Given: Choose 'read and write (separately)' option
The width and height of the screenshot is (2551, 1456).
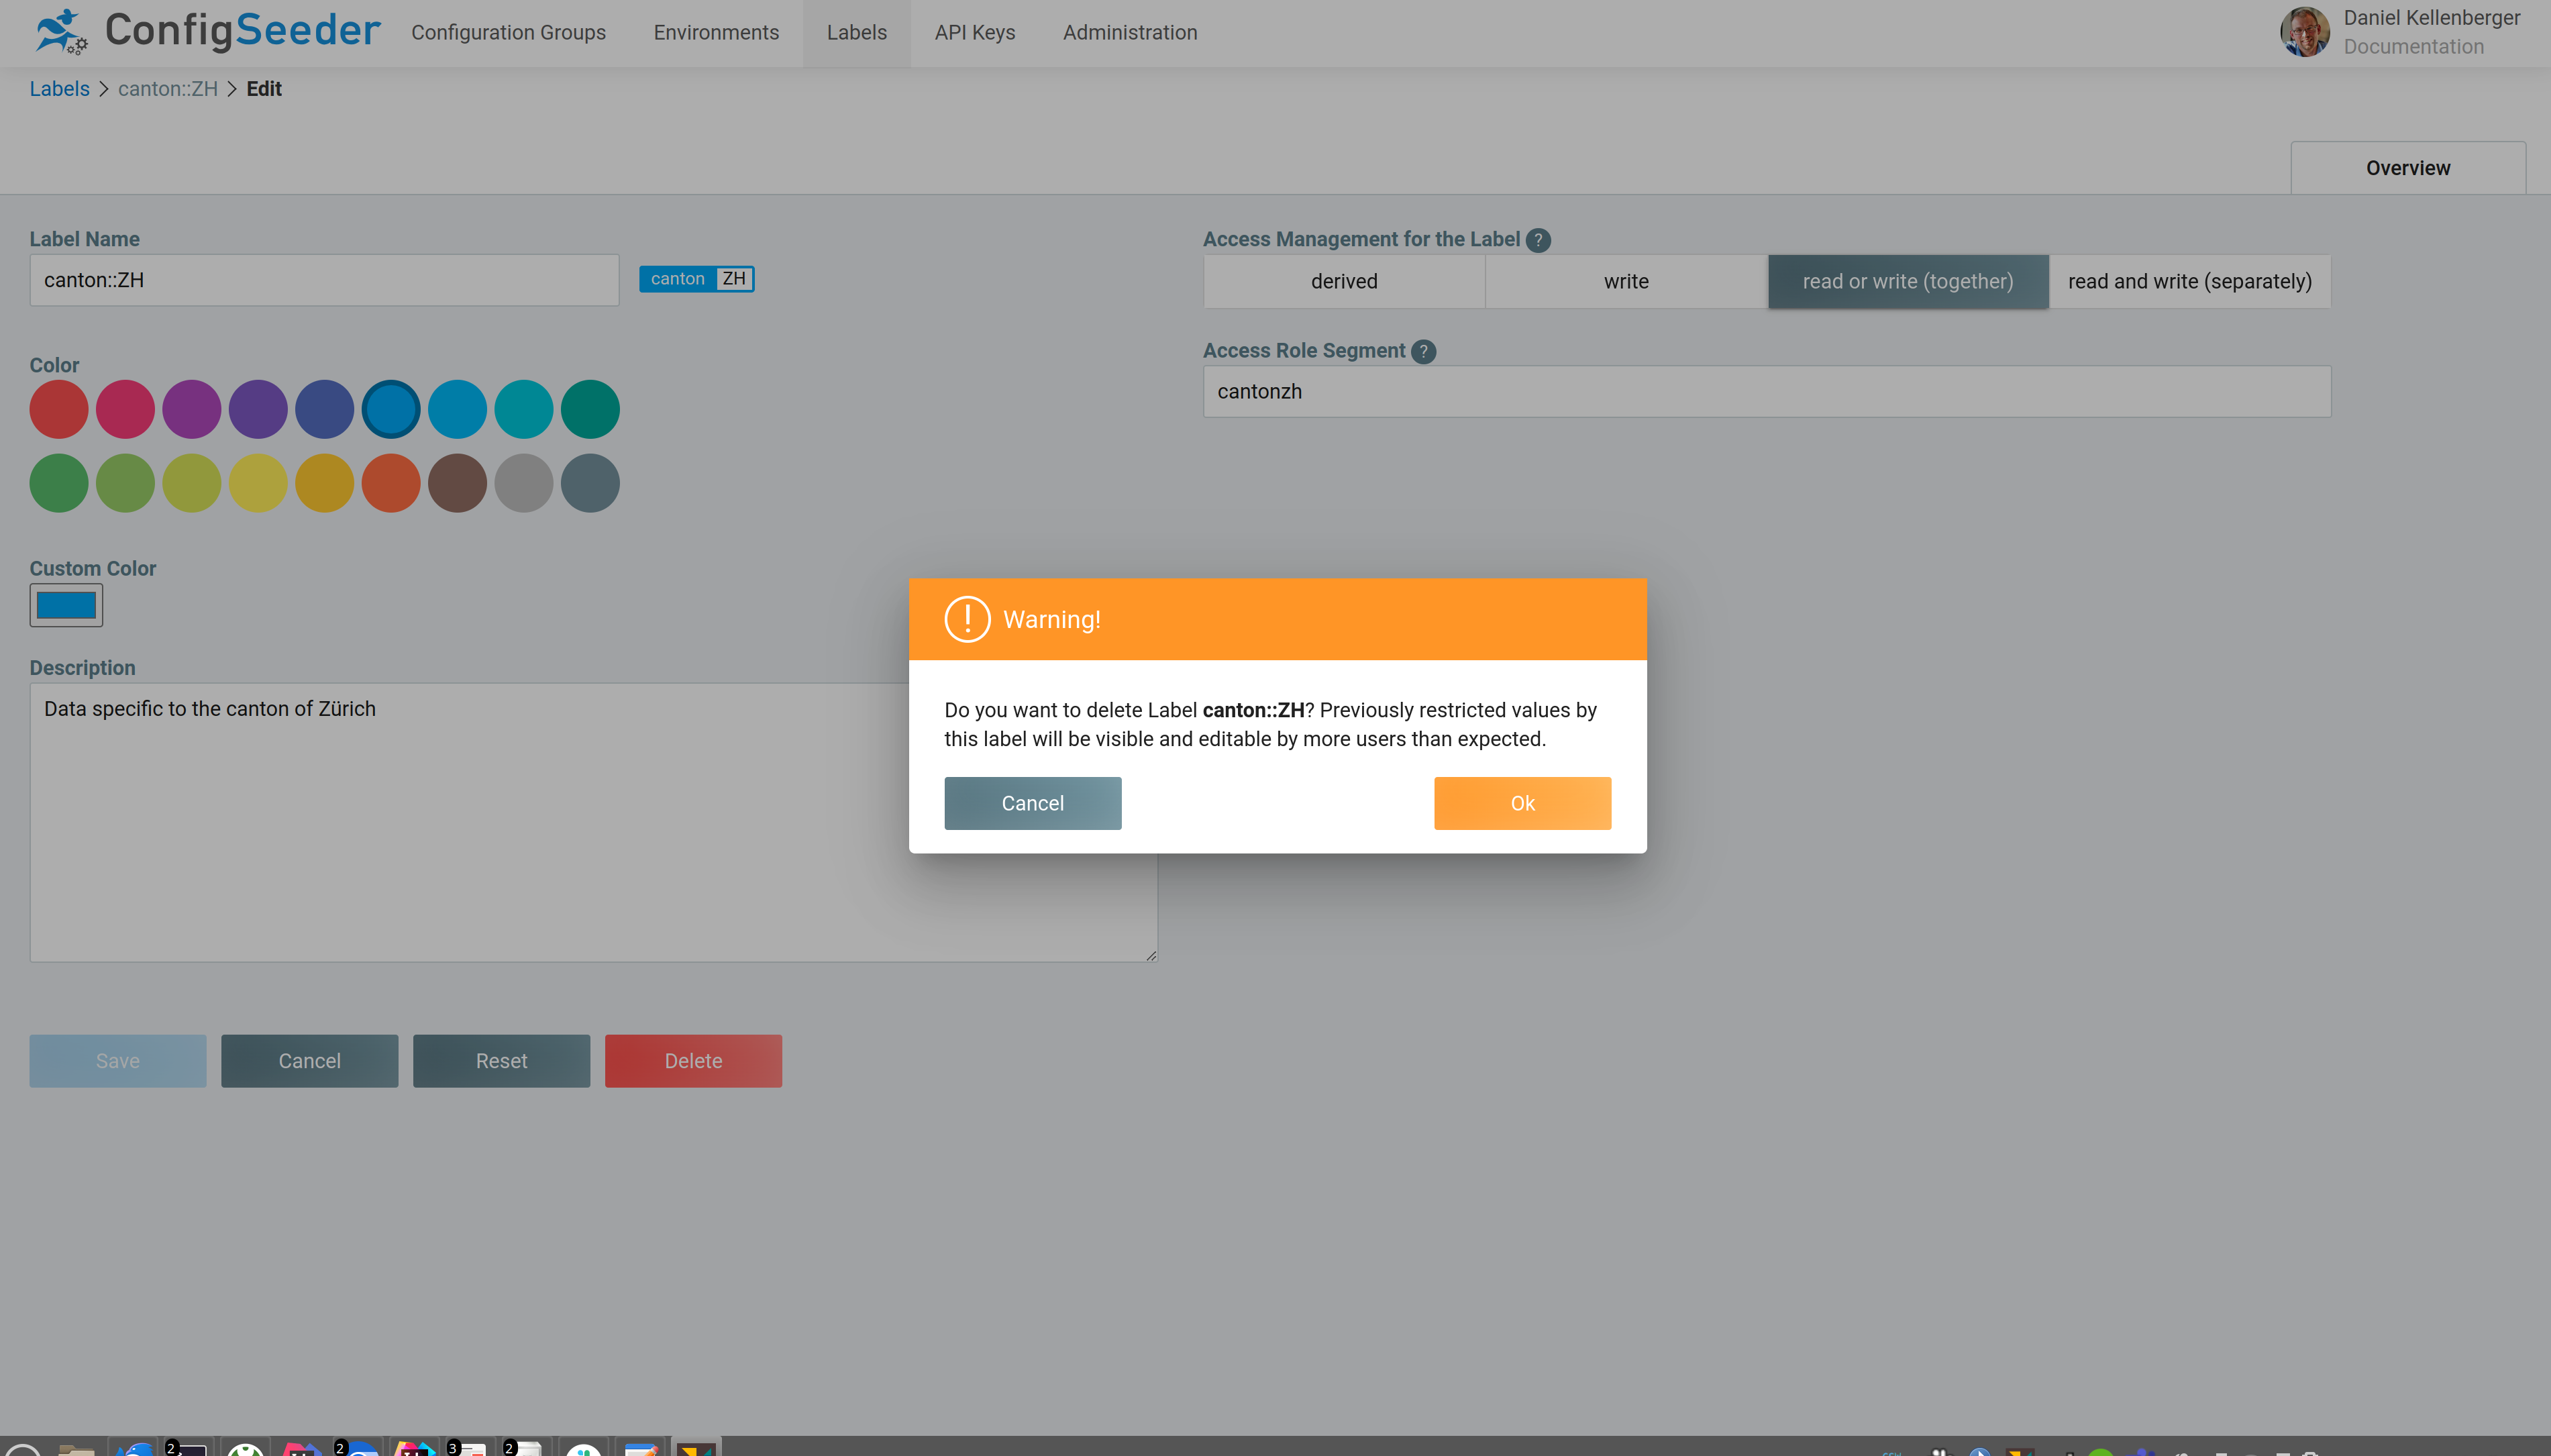Looking at the screenshot, I should (x=2189, y=281).
